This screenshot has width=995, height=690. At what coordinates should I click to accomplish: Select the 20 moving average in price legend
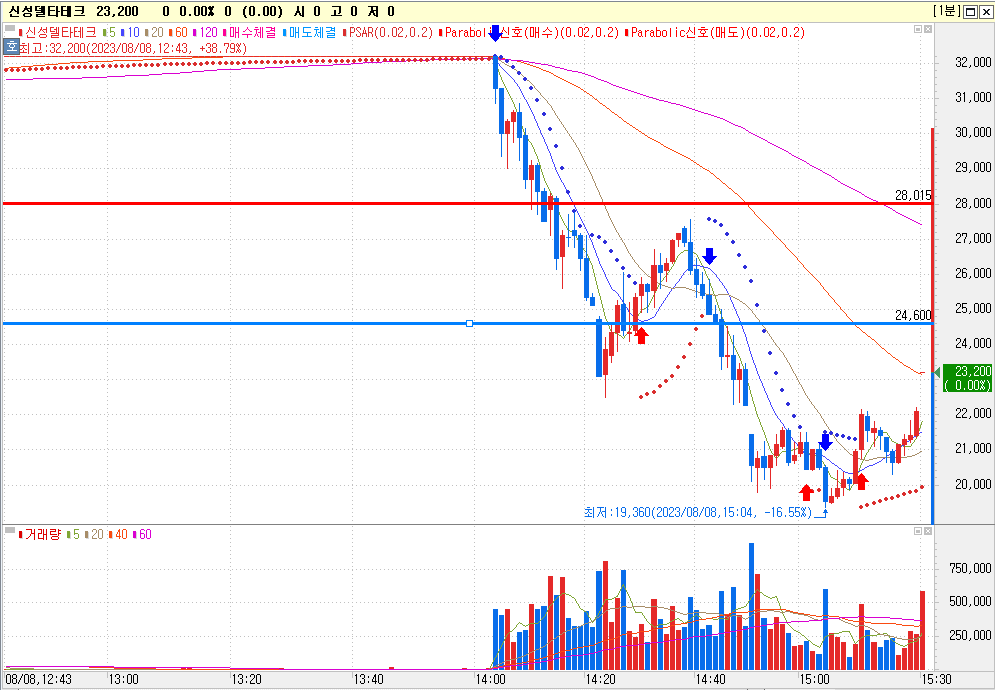coord(154,32)
